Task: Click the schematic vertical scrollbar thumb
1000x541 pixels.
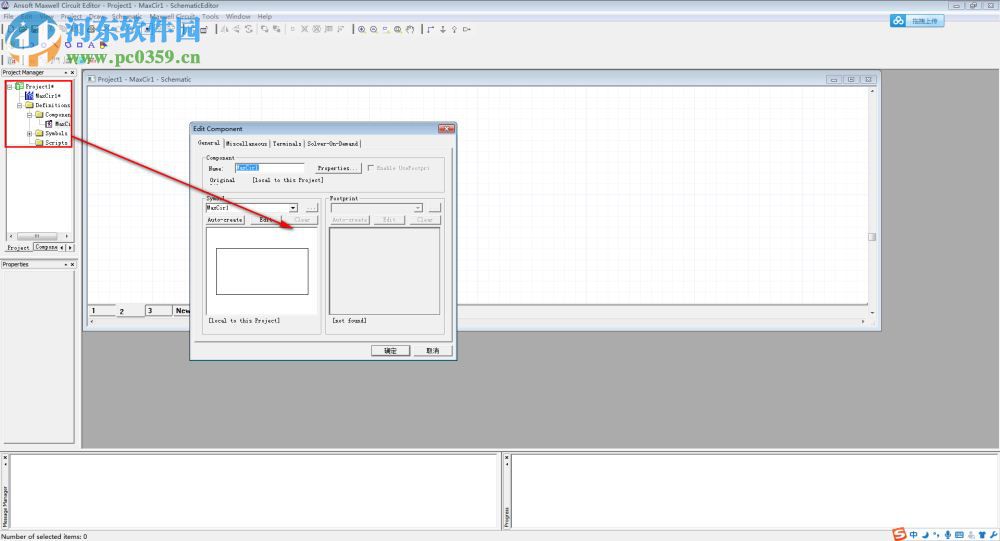Action: 872,237
